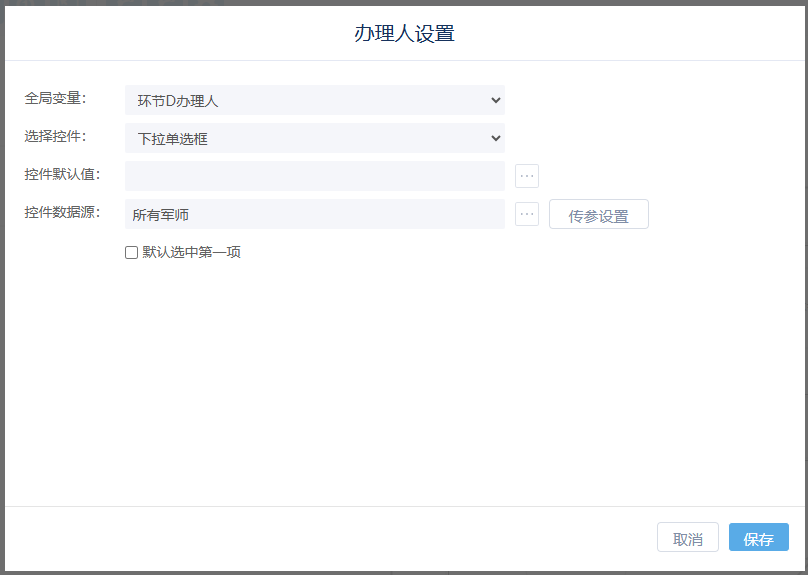Click the 控件数据源 field containing 所有军师
The image size is (808, 575).
click(314, 214)
